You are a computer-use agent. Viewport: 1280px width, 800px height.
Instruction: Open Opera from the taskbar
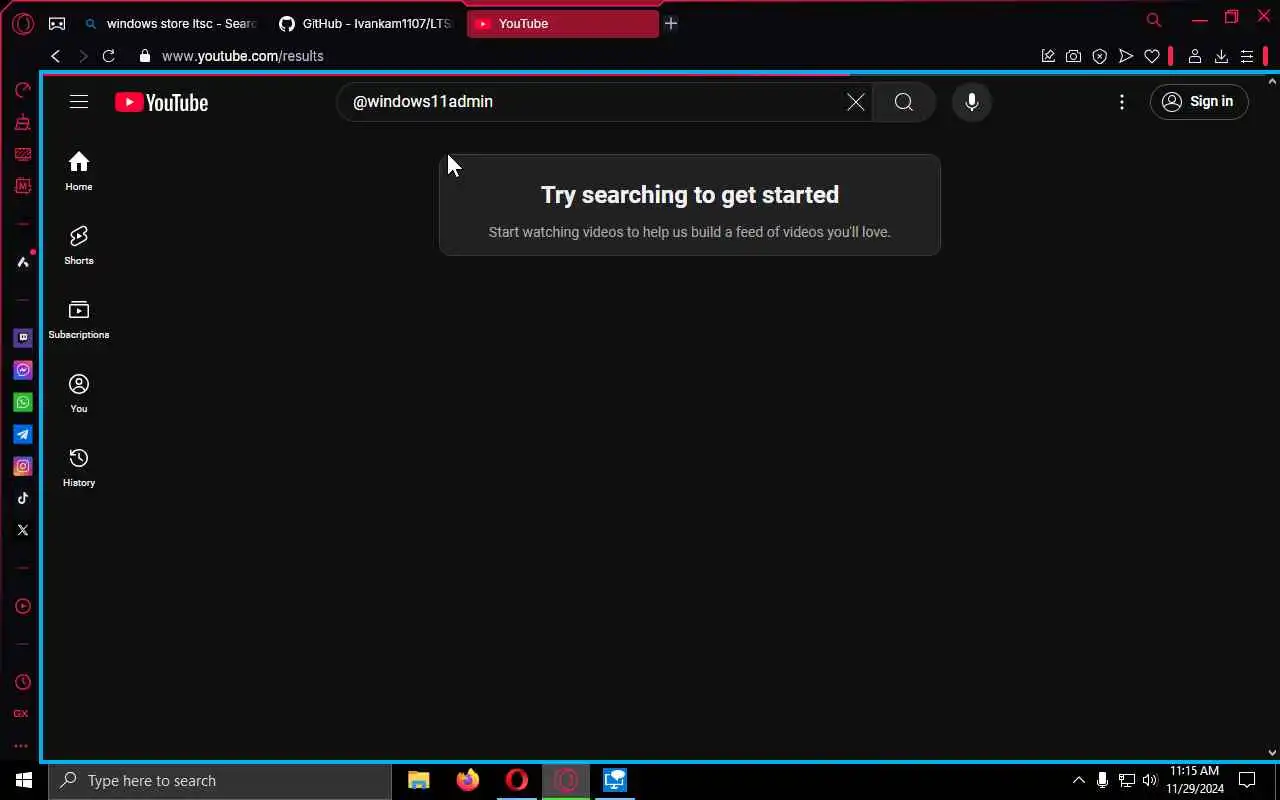click(x=517, y=780)
